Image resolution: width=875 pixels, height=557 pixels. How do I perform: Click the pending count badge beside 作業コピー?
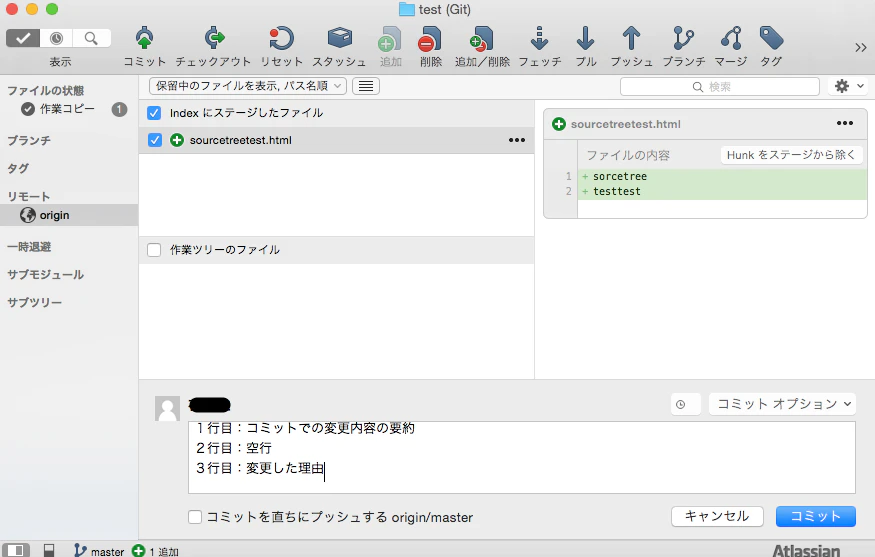point(119,109)
